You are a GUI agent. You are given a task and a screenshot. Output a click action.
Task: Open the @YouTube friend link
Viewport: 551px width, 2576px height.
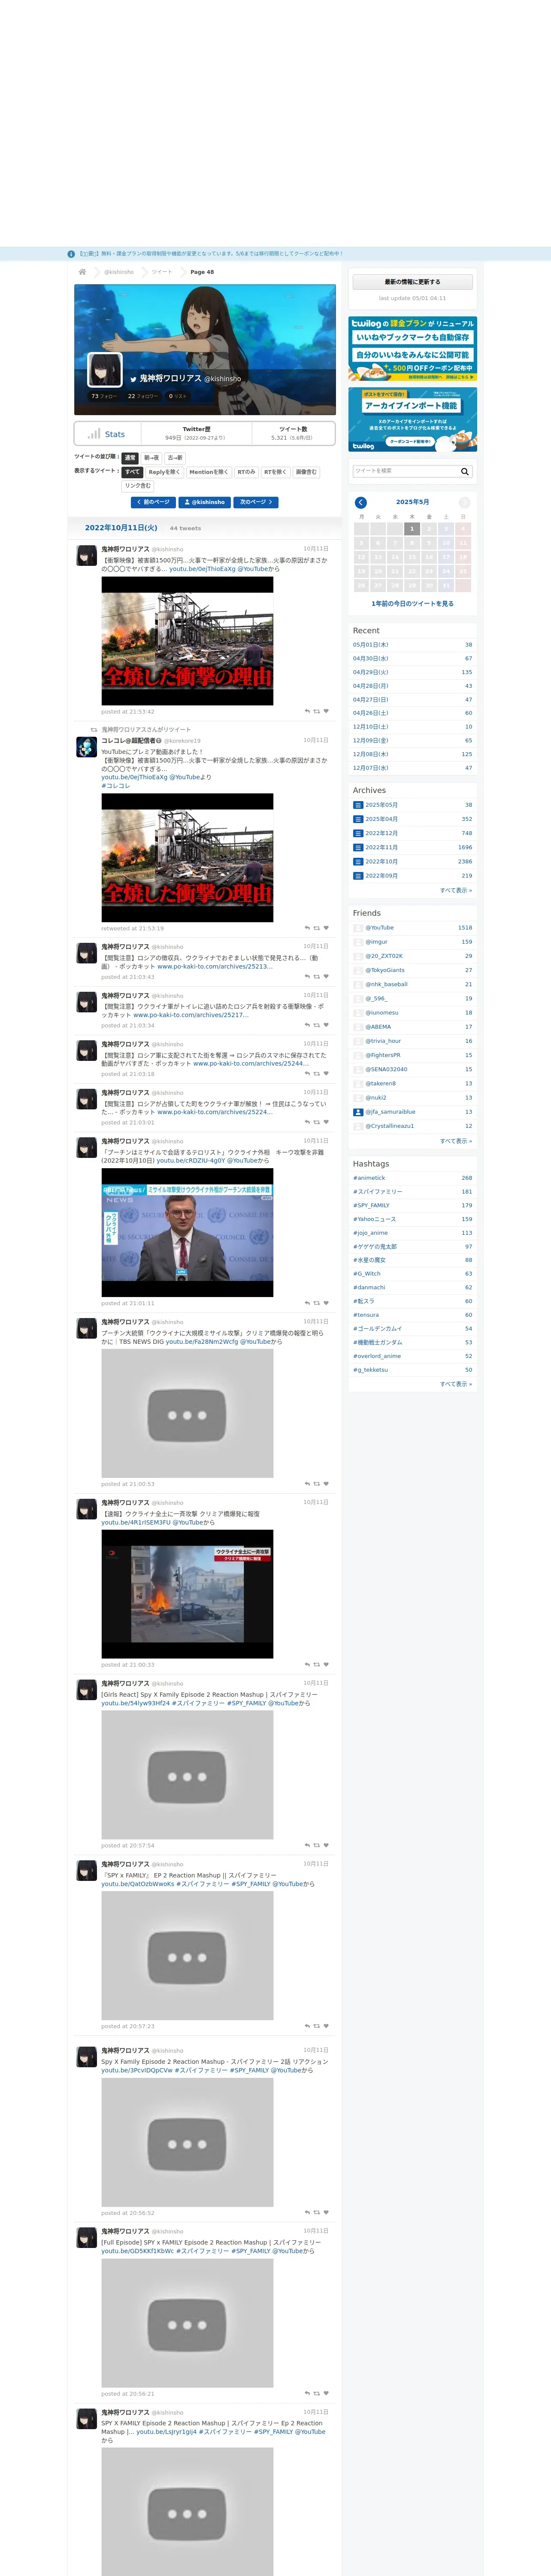point(380,928)
